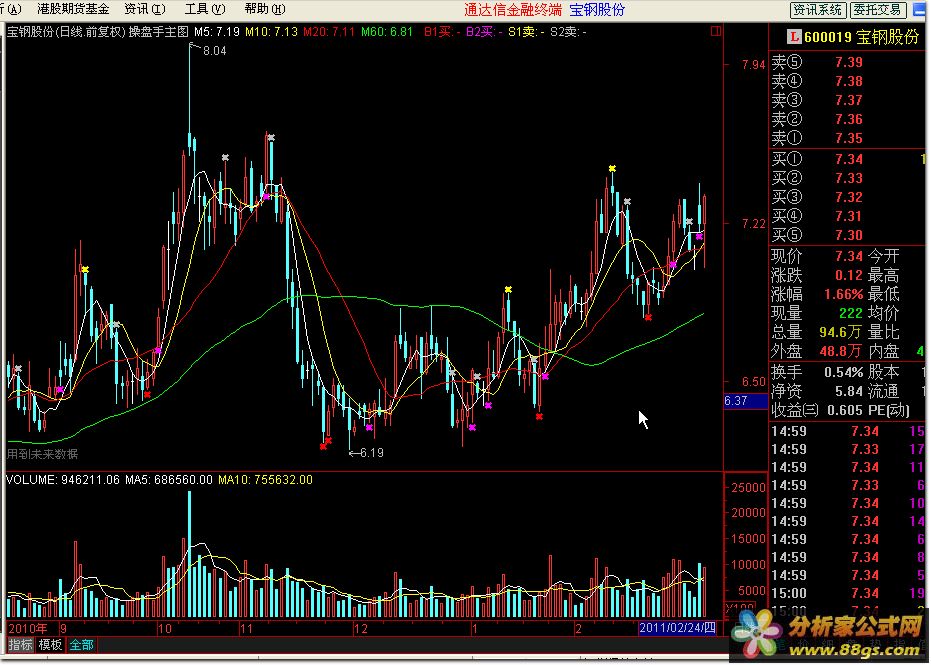931x665 pixels.
Task: Open the 港股期货基金 menu
Action: (73, 9)
